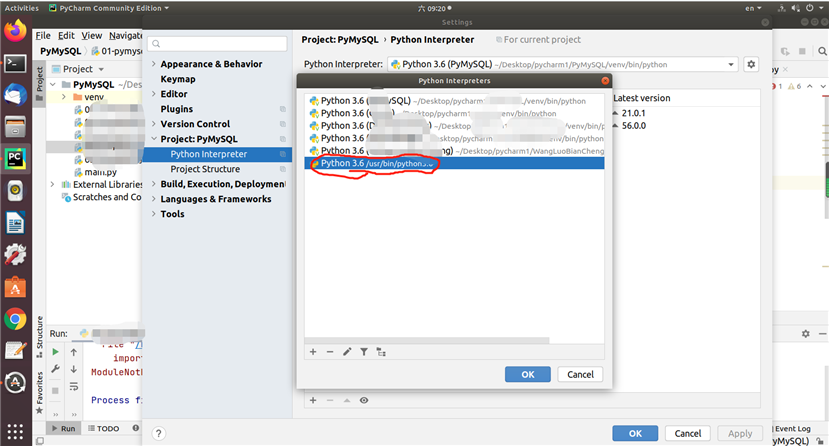Expand Build, Execution, Deployment settings
Viewport: 829px width, 446px height.
pyautogui.click(x=154, y=184)
